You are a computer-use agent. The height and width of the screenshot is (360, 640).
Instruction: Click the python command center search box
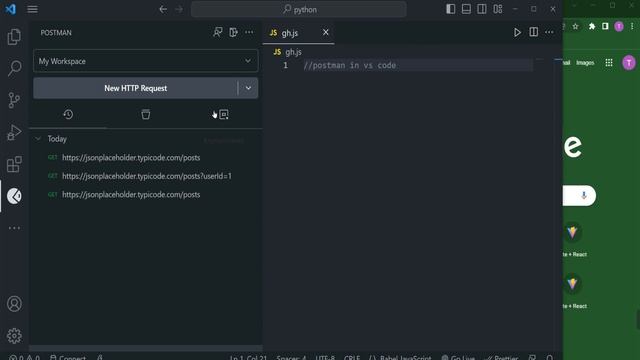click(x=299, y=9)
